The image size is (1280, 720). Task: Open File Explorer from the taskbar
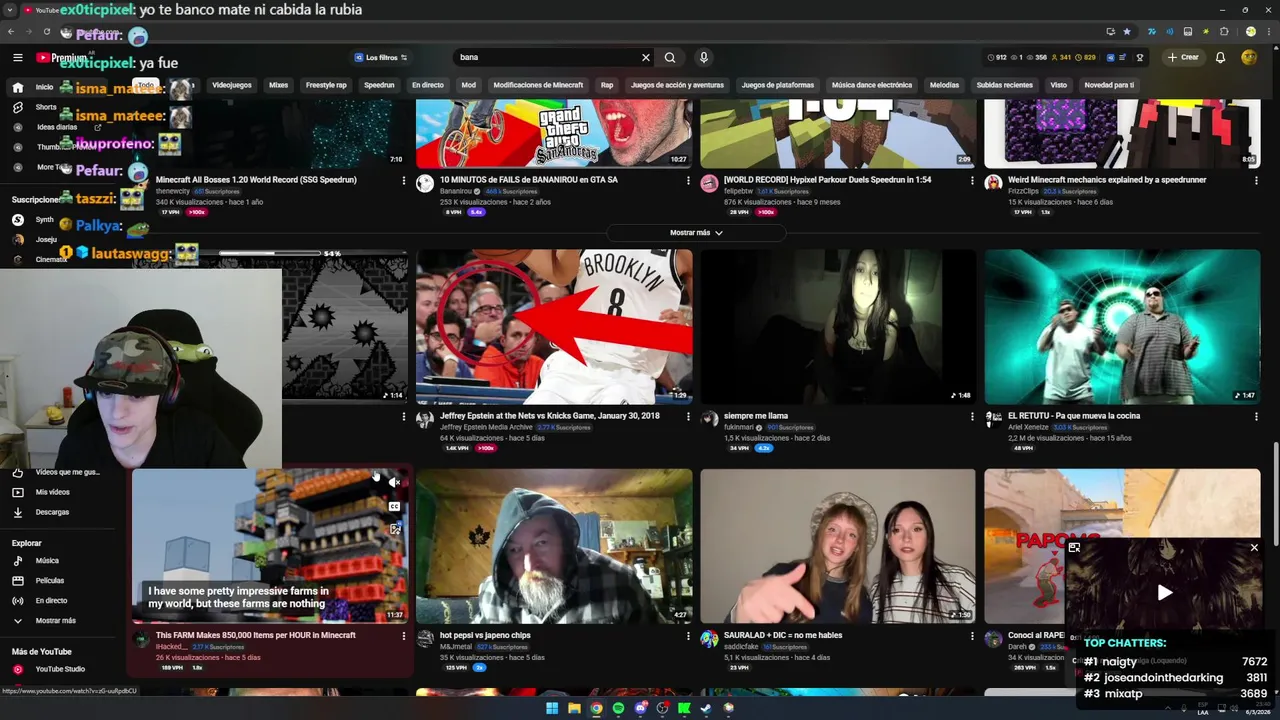574,708
